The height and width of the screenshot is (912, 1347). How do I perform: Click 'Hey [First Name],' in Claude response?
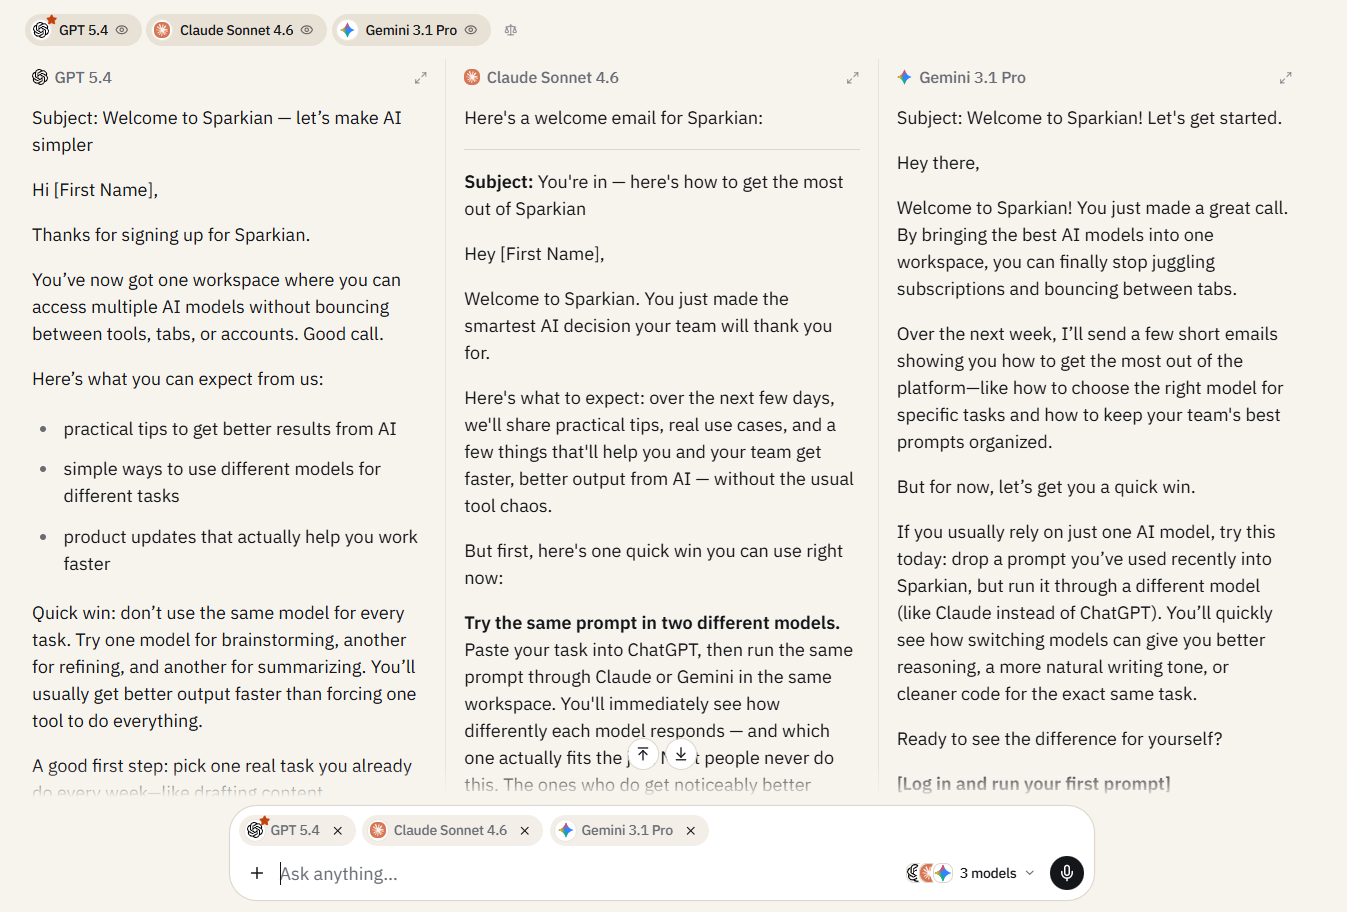coord(534,254)
